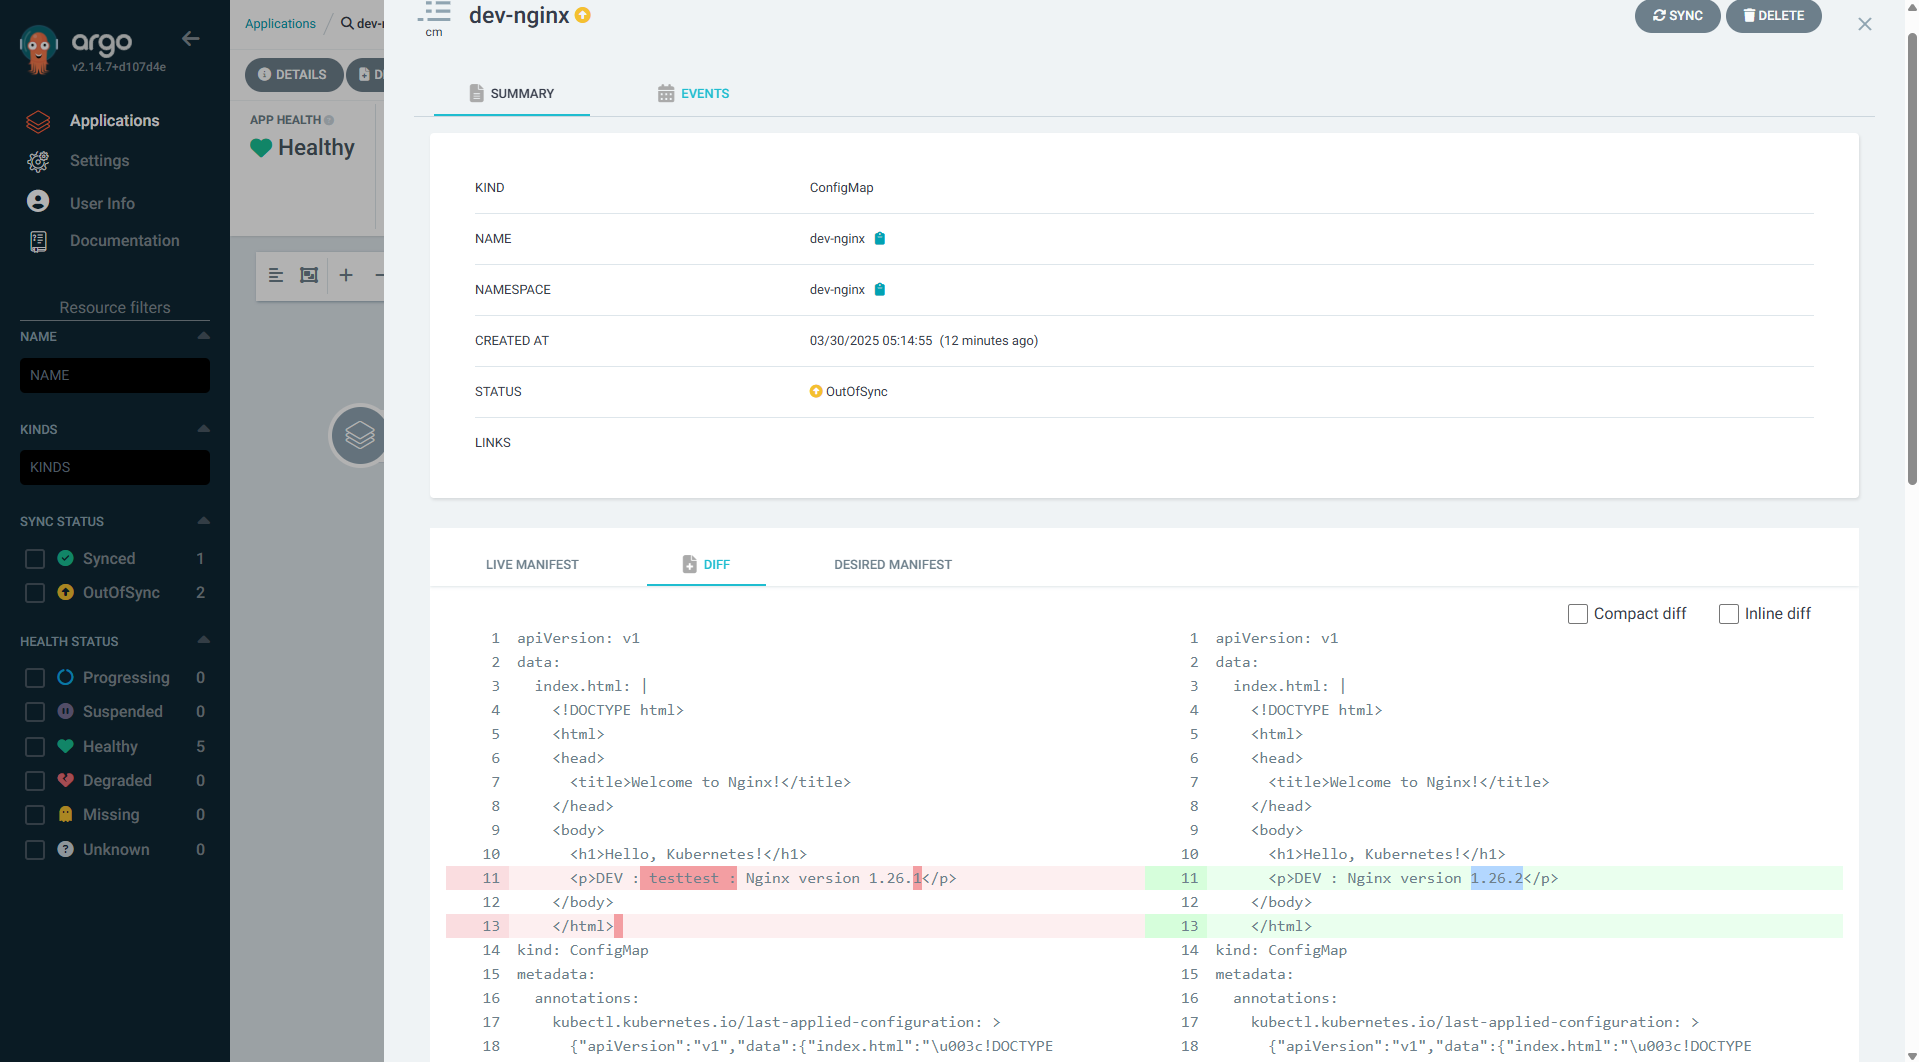1919x1062 pixels.
Task: Click the vertical scrollbar thumb
Action: click(1912, 260)
